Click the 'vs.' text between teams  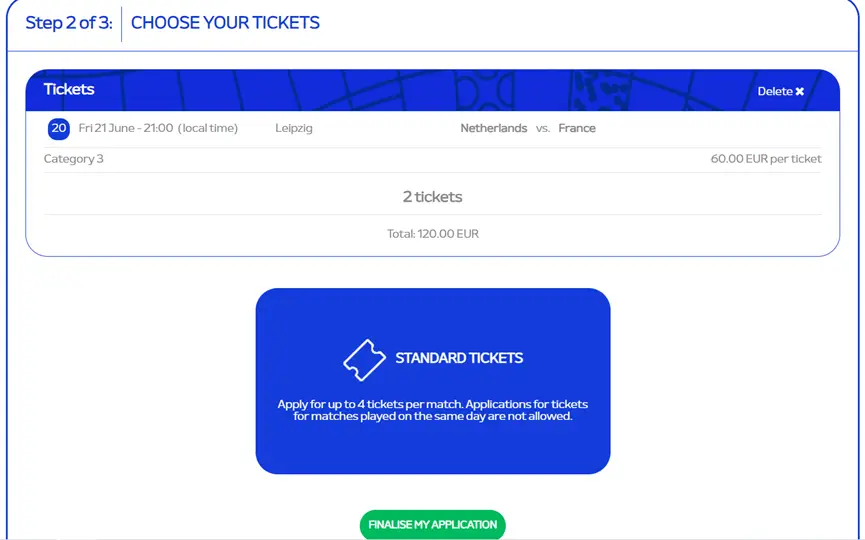click(x=543, y=129)
